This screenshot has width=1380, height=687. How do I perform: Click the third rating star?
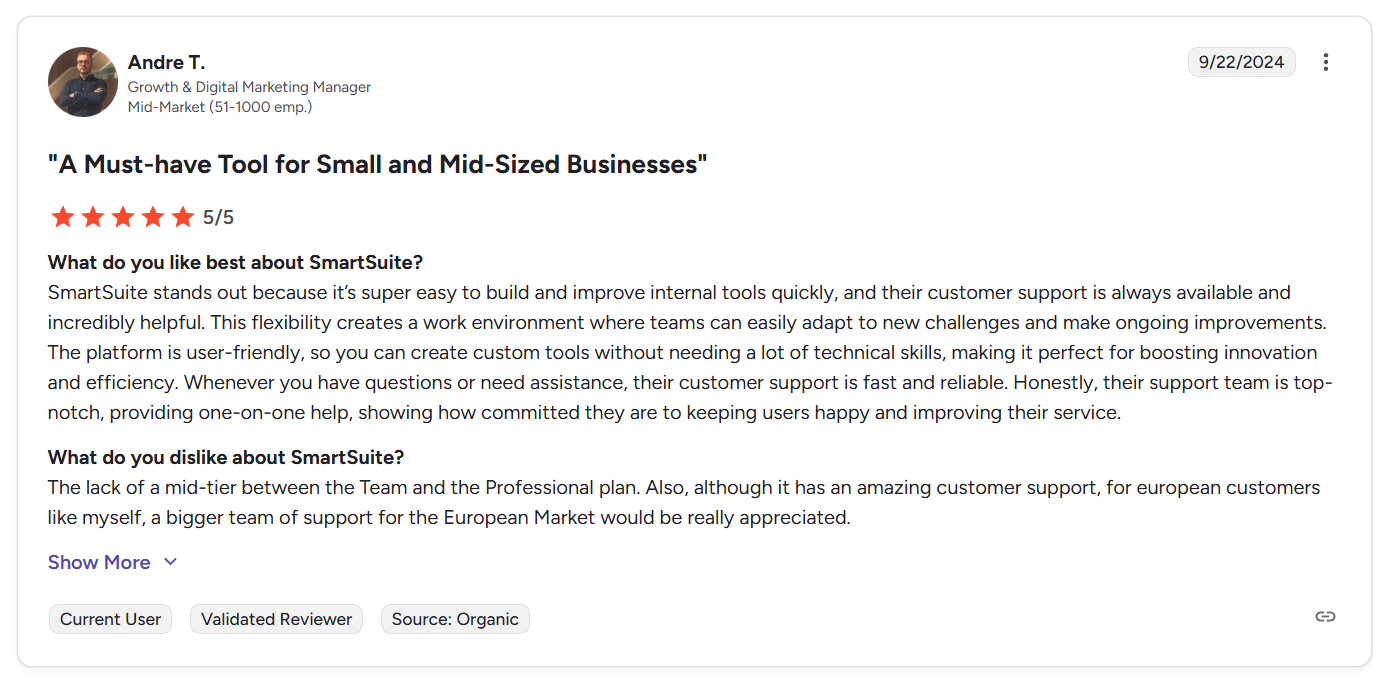click(x=123, y=217)
